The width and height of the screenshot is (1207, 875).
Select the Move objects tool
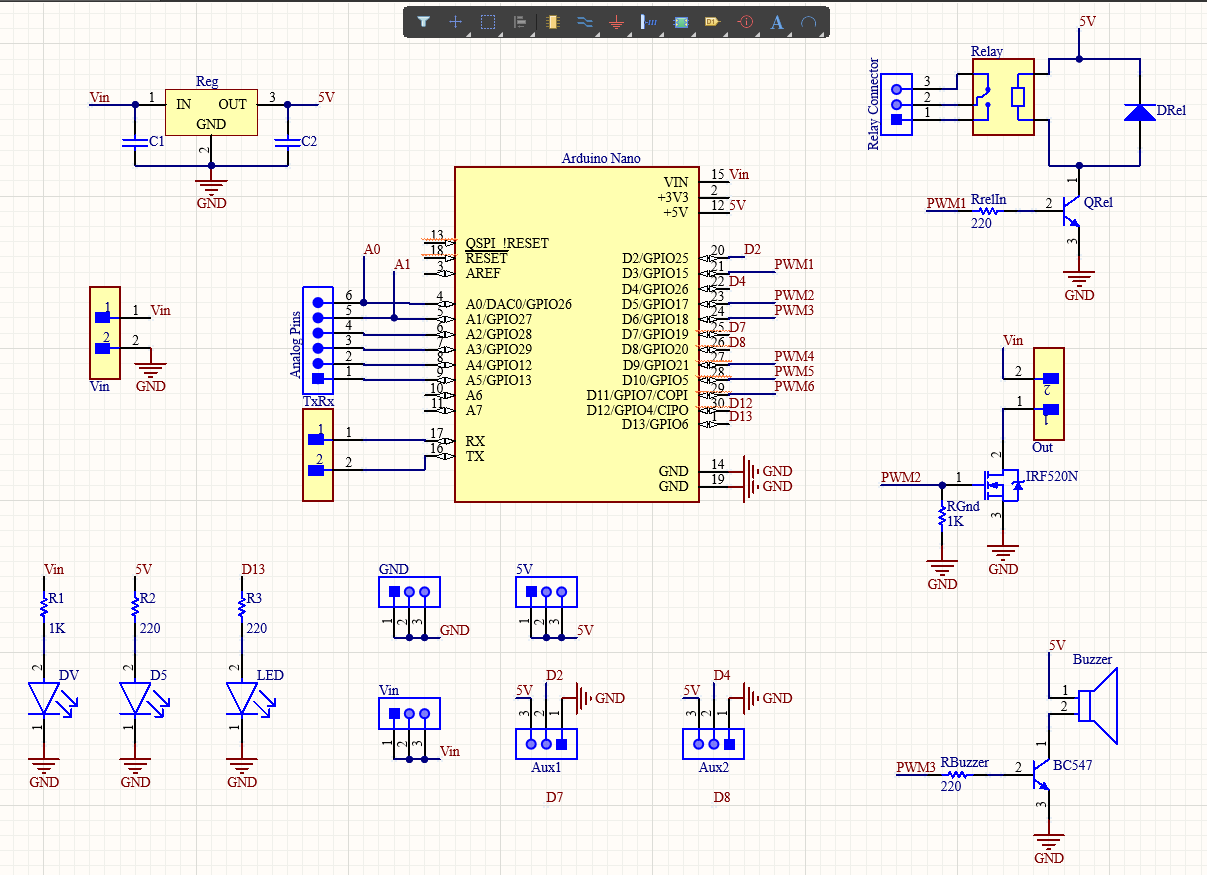coord(454,21)
